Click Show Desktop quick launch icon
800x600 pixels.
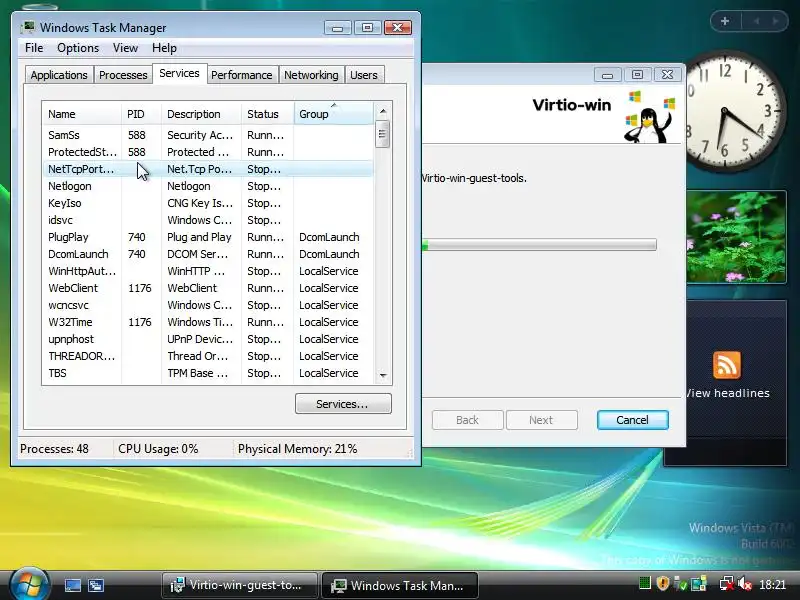pyautogui.click(x=73, y=585)
